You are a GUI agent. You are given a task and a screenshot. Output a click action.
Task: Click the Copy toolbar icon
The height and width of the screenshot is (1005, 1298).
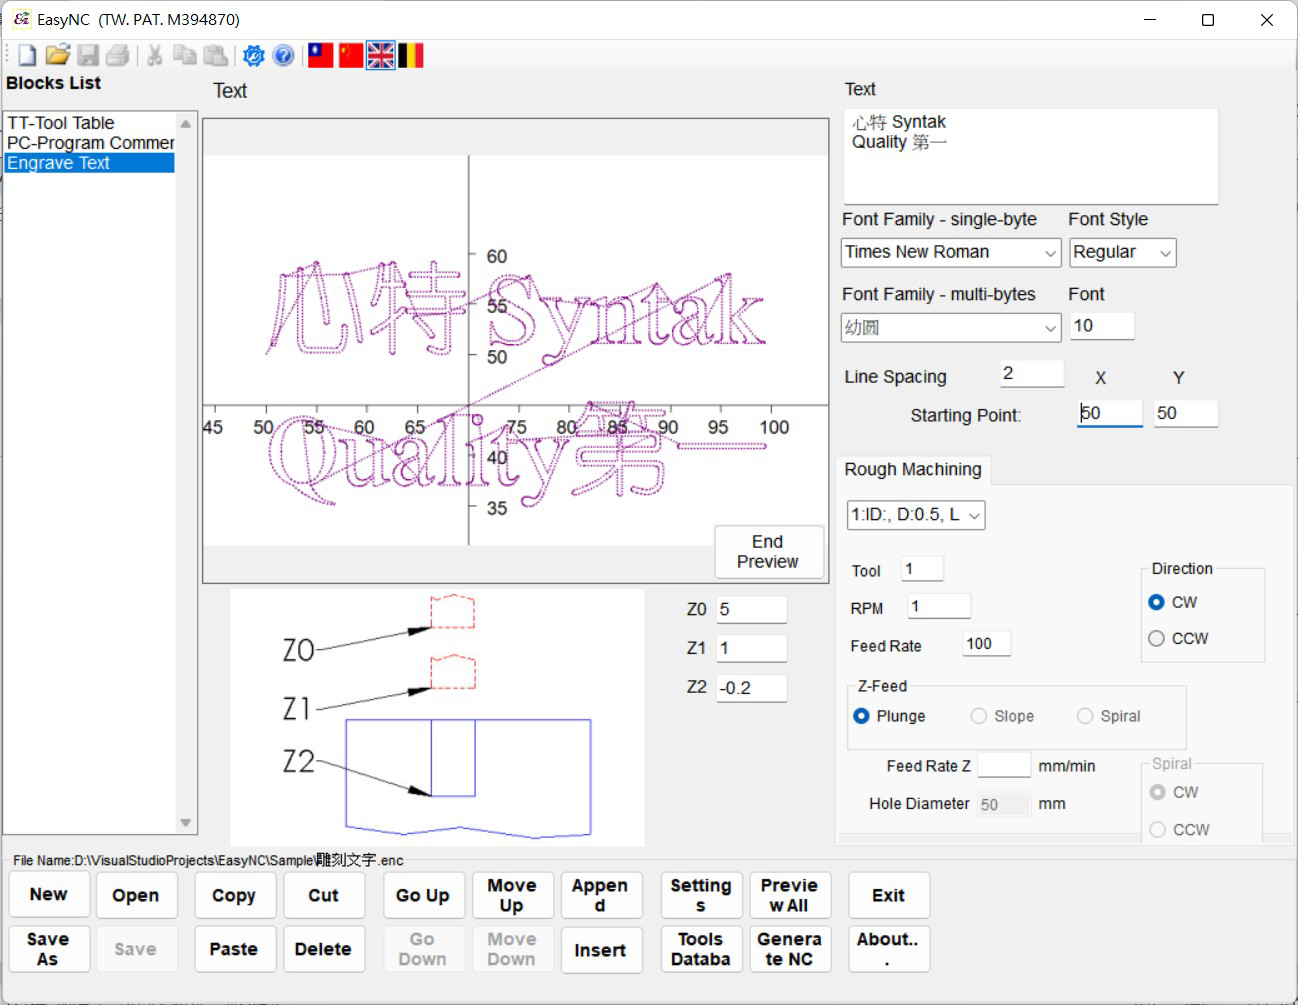[x=184, y=56]
